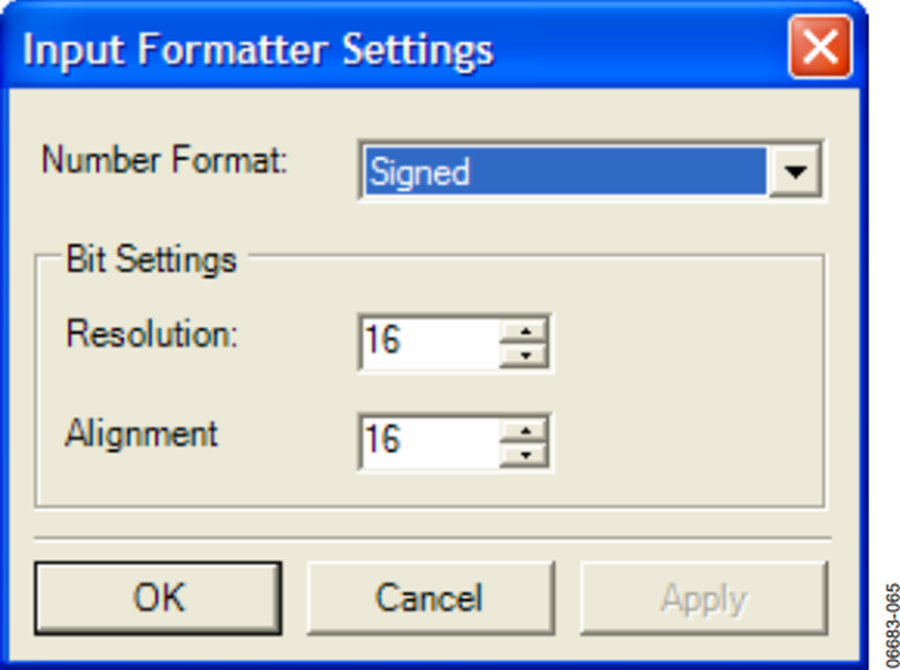Decrease Resolution with the down arrow

coord(525,356)
